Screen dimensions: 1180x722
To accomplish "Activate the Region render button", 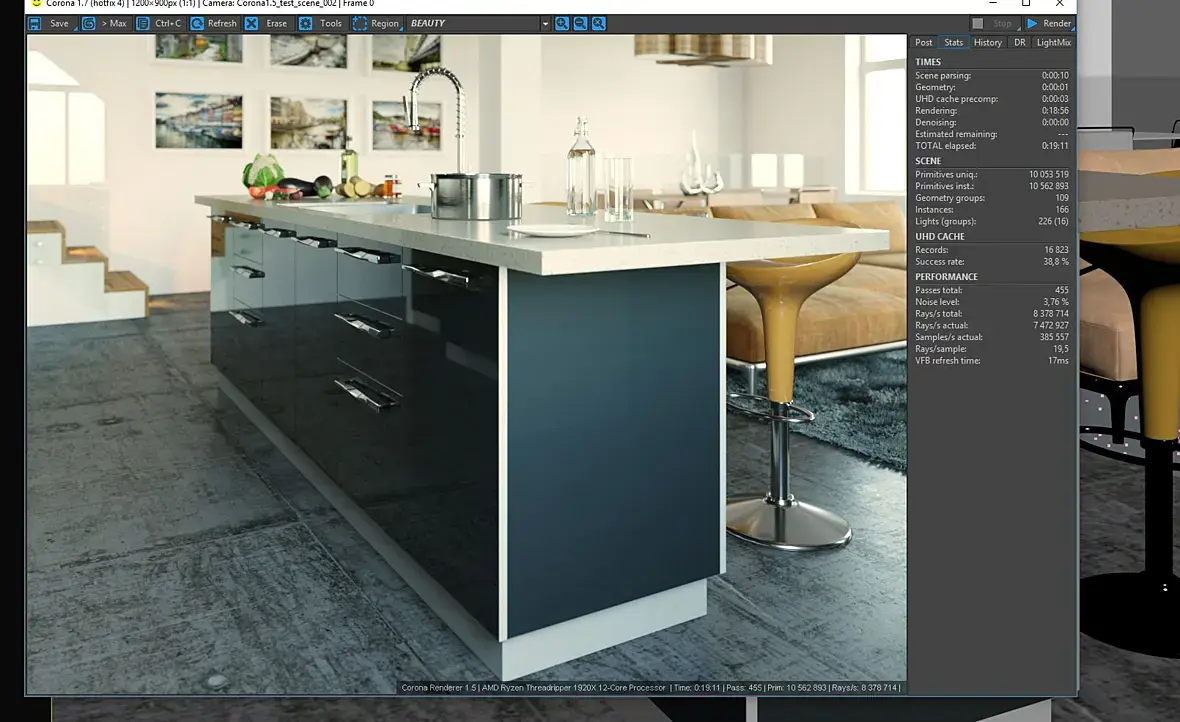I will coord(376,23).
